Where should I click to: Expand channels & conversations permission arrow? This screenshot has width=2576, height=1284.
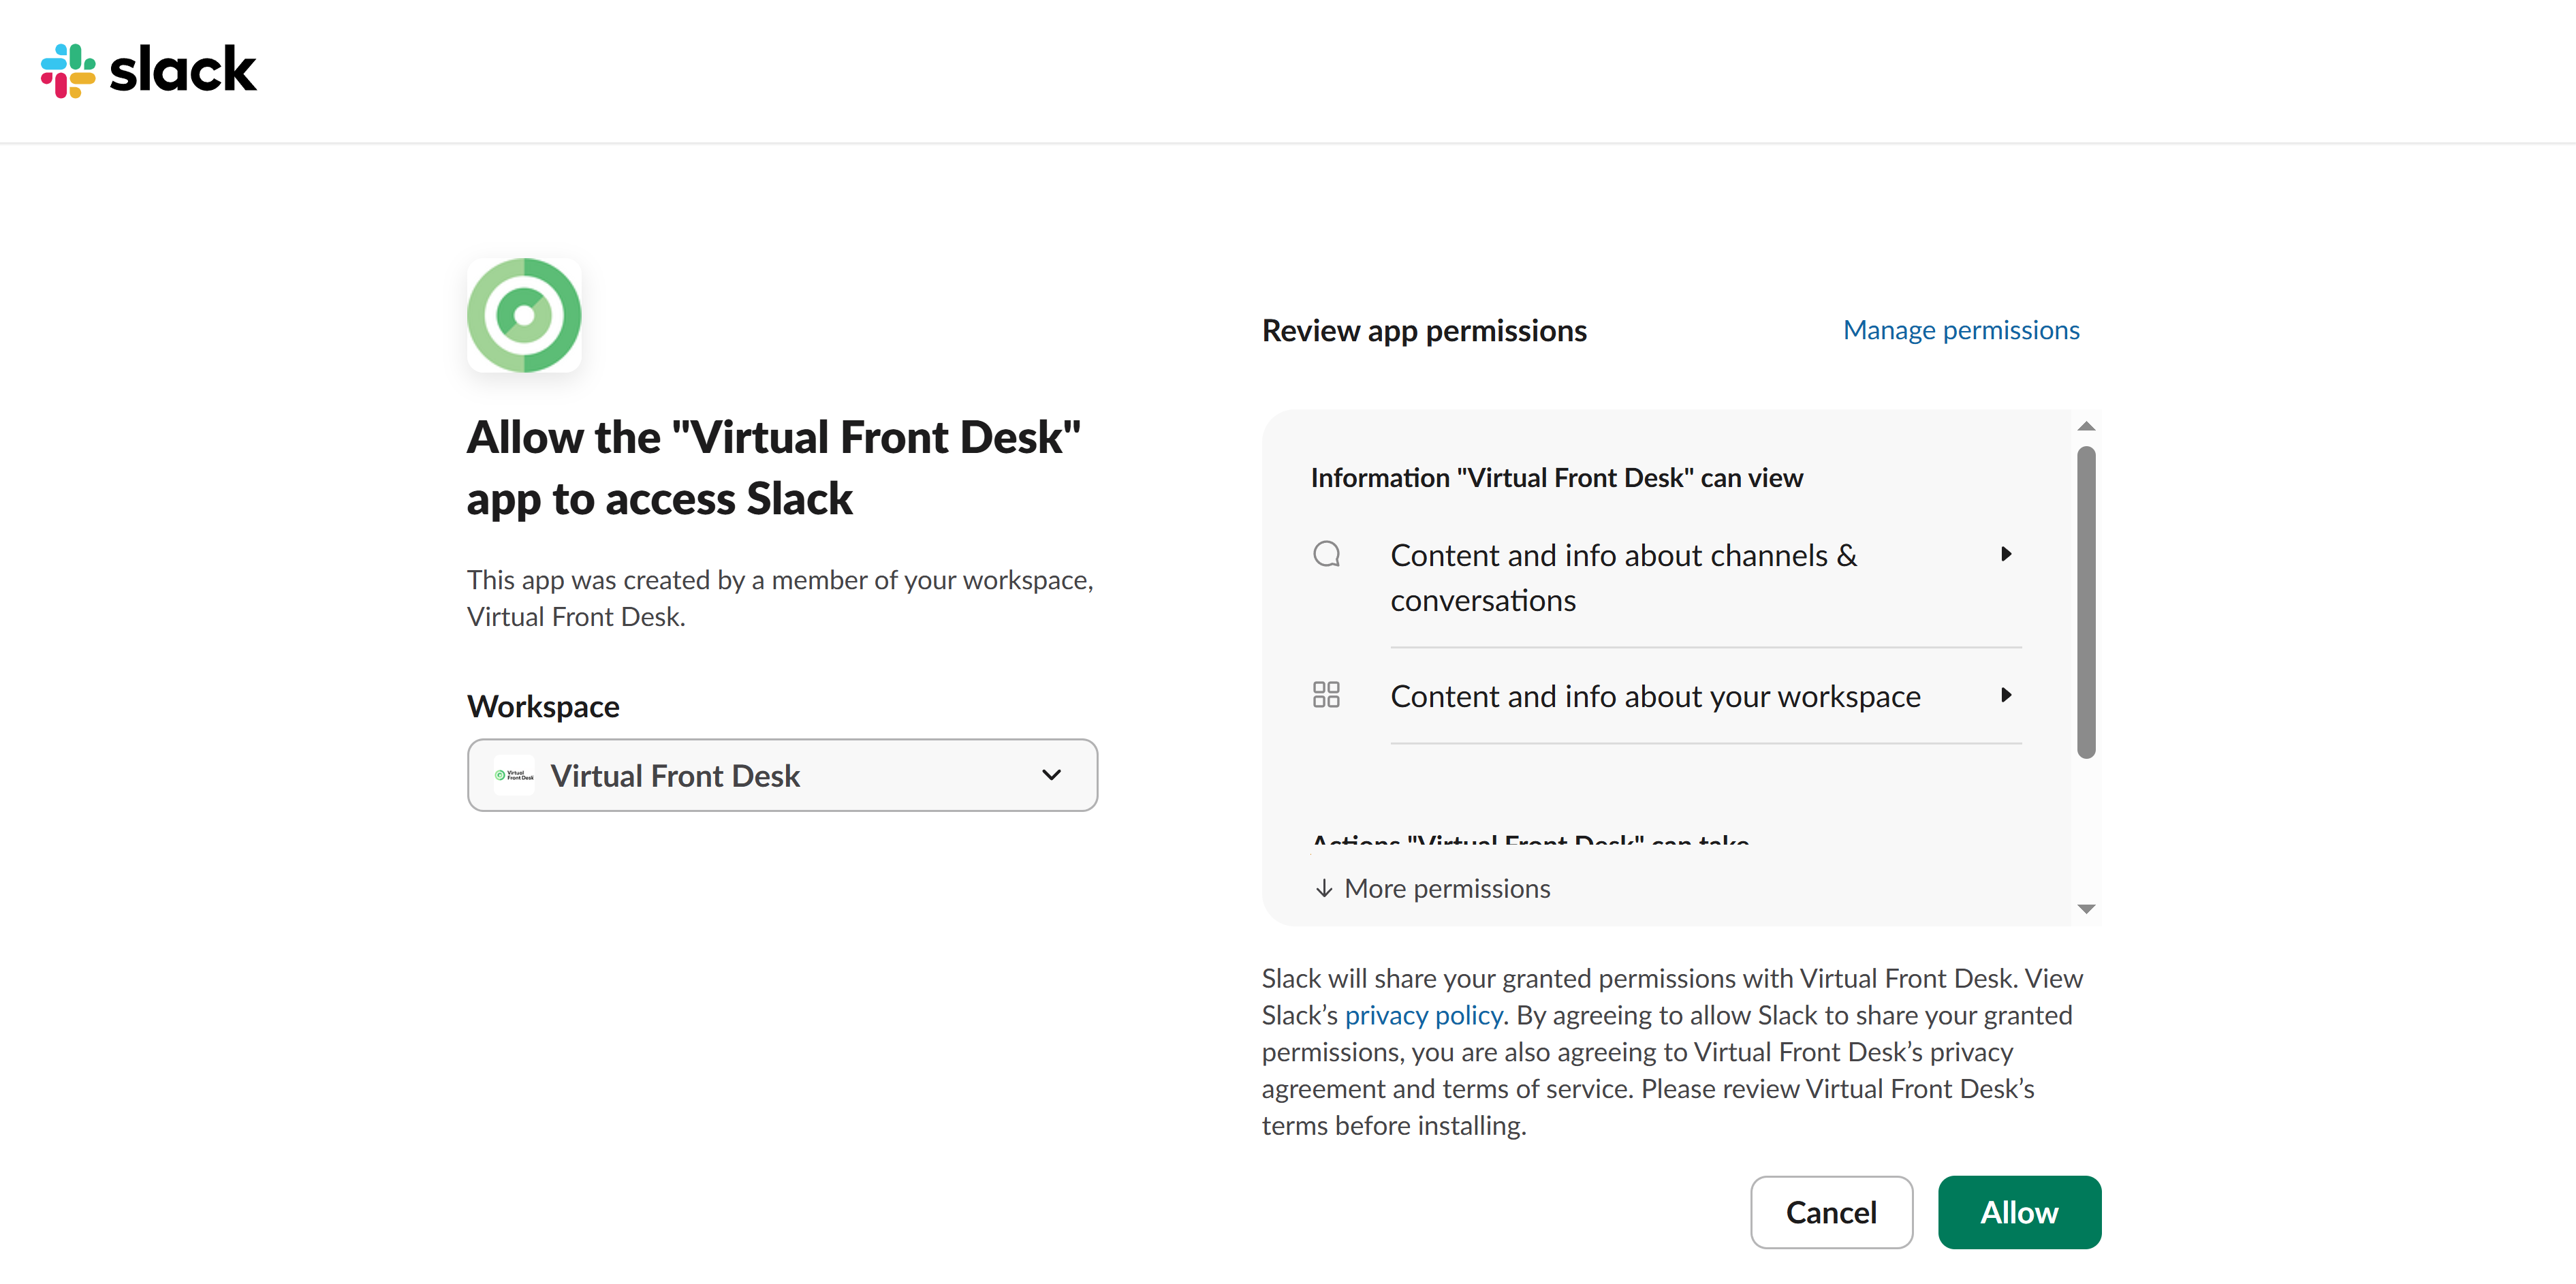(2006, 554)
